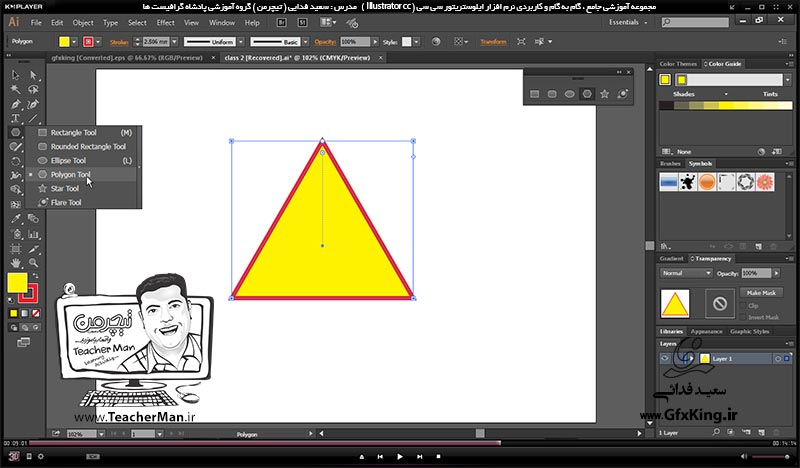Open the Essentials workspace dropdown
This screenshot has width=800, height=468.
pos(628,22)
